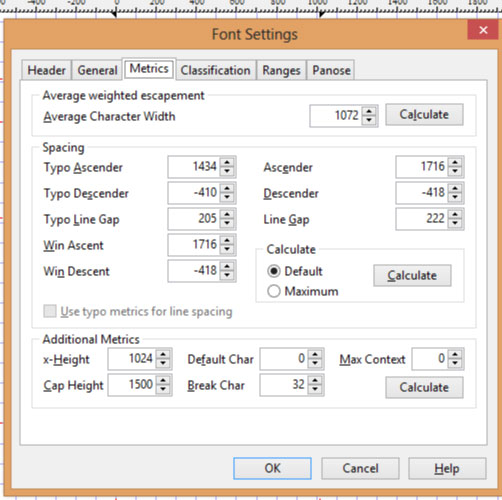Focus the Win Ascent field

pyautogui.click(x=194, y=245)
